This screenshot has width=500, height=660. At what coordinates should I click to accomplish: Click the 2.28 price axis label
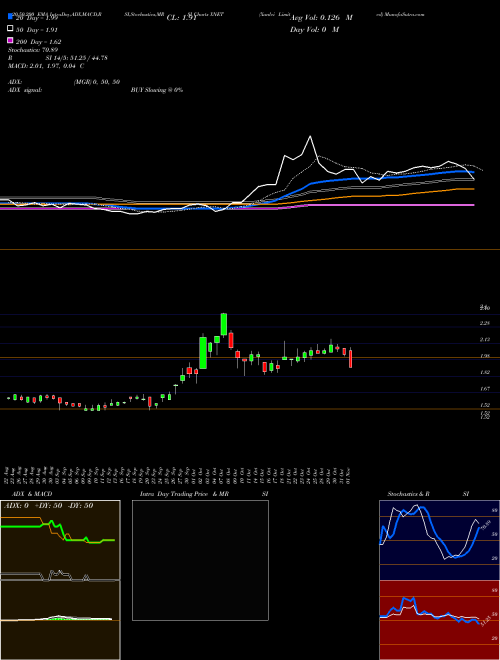[x=485, y=323]
